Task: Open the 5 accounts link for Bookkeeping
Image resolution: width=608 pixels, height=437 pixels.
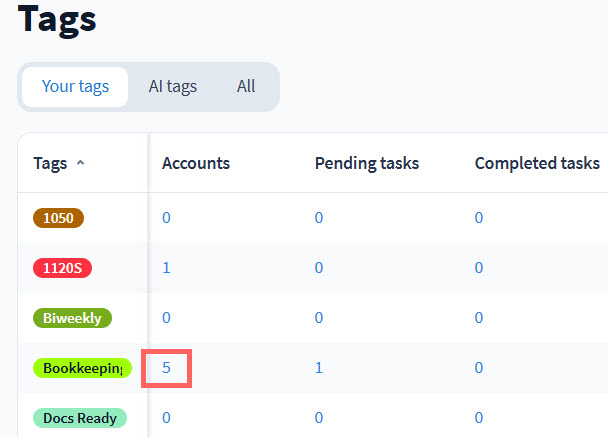Action: (167, 368)
